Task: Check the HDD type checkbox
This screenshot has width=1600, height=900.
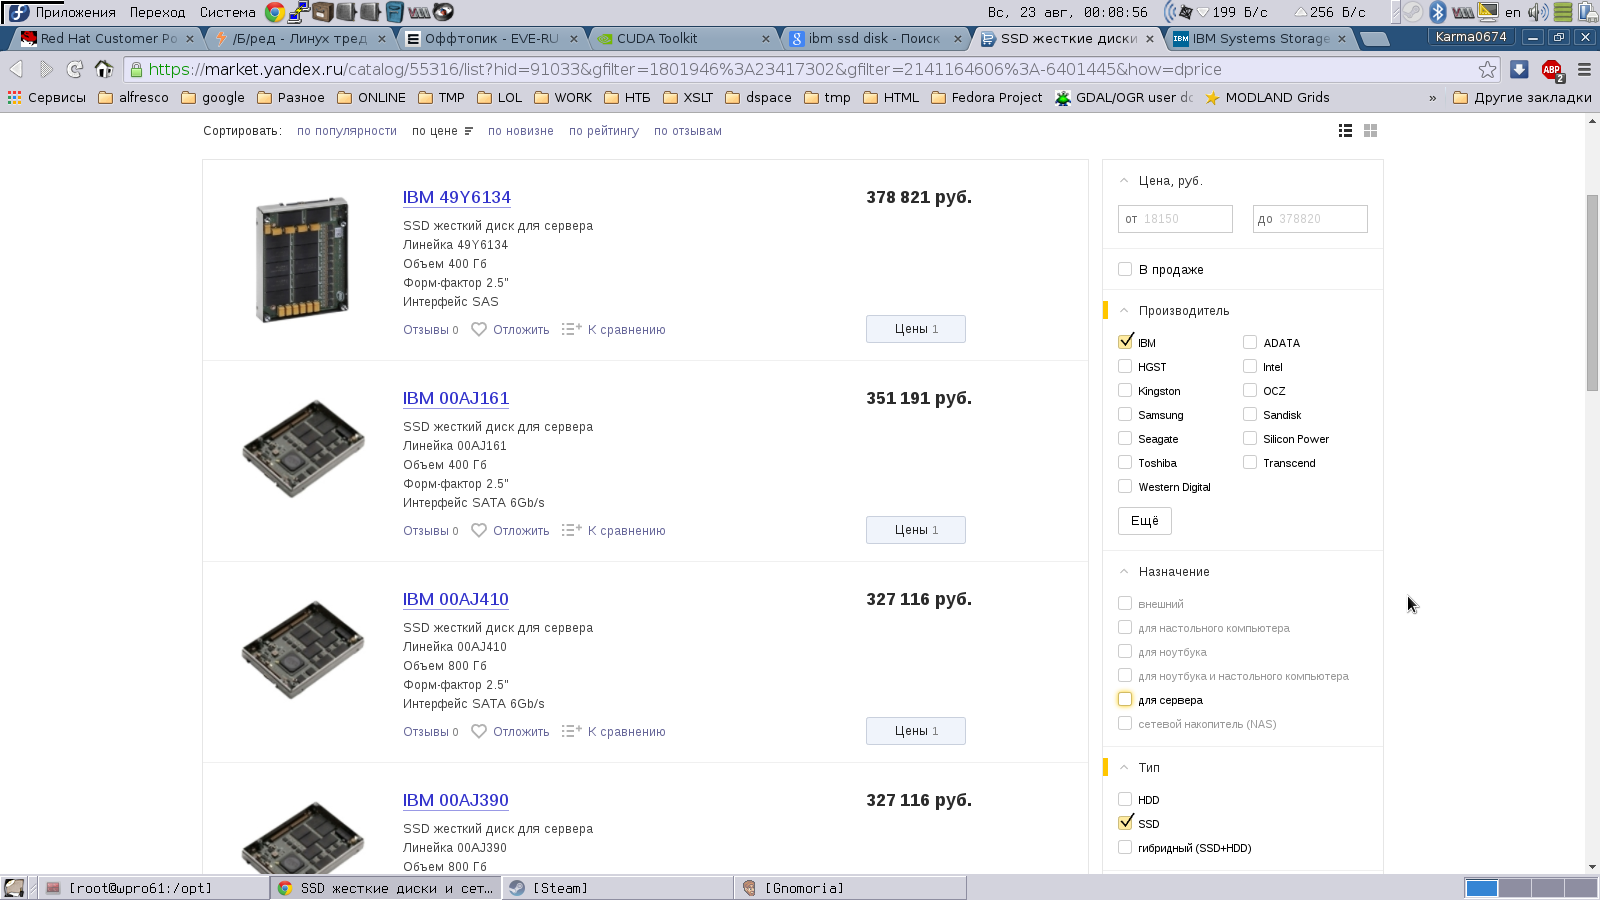Action: tap(1125, 799)
